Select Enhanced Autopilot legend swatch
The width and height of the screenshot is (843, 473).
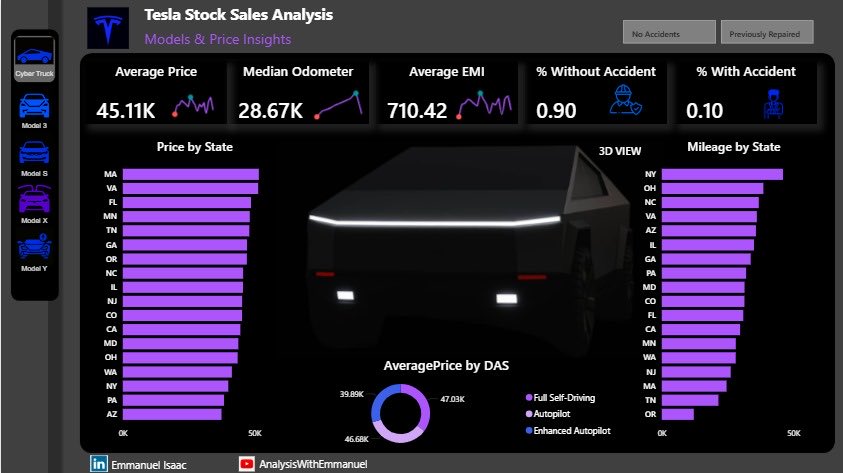(x=529, y=431)
